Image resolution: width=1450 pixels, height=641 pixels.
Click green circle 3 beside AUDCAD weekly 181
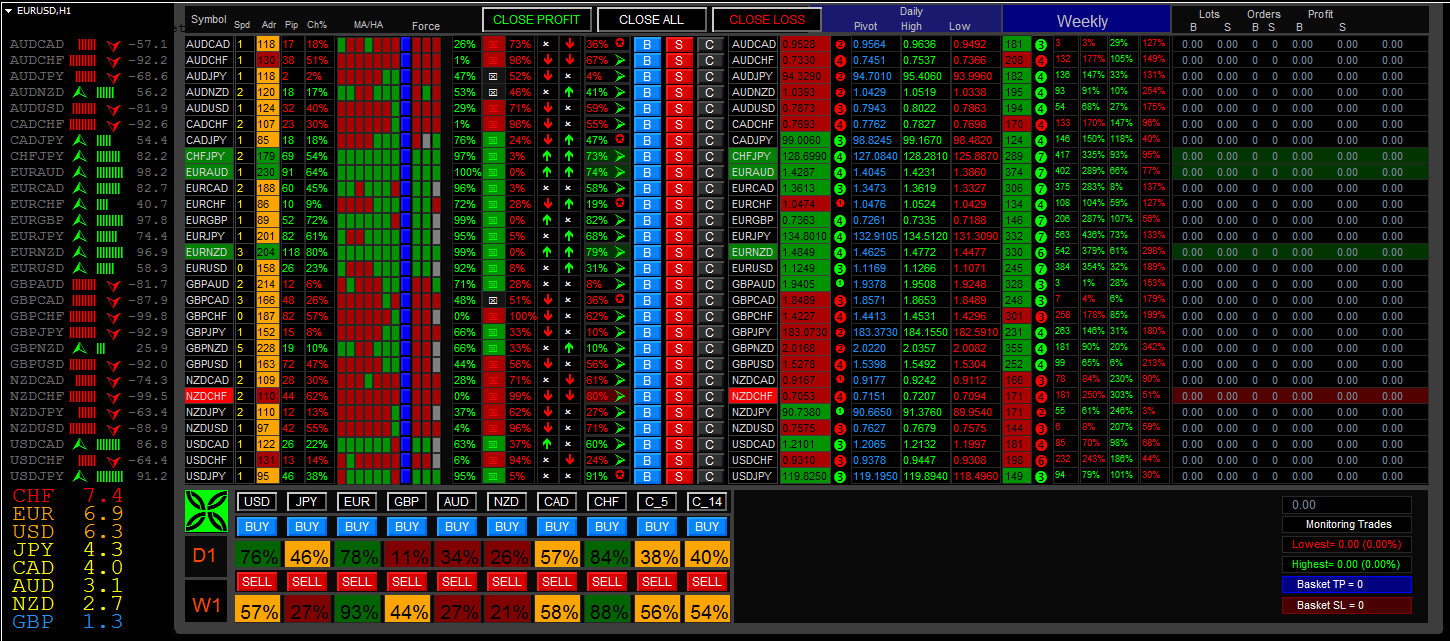click(x=1041, y=44)
